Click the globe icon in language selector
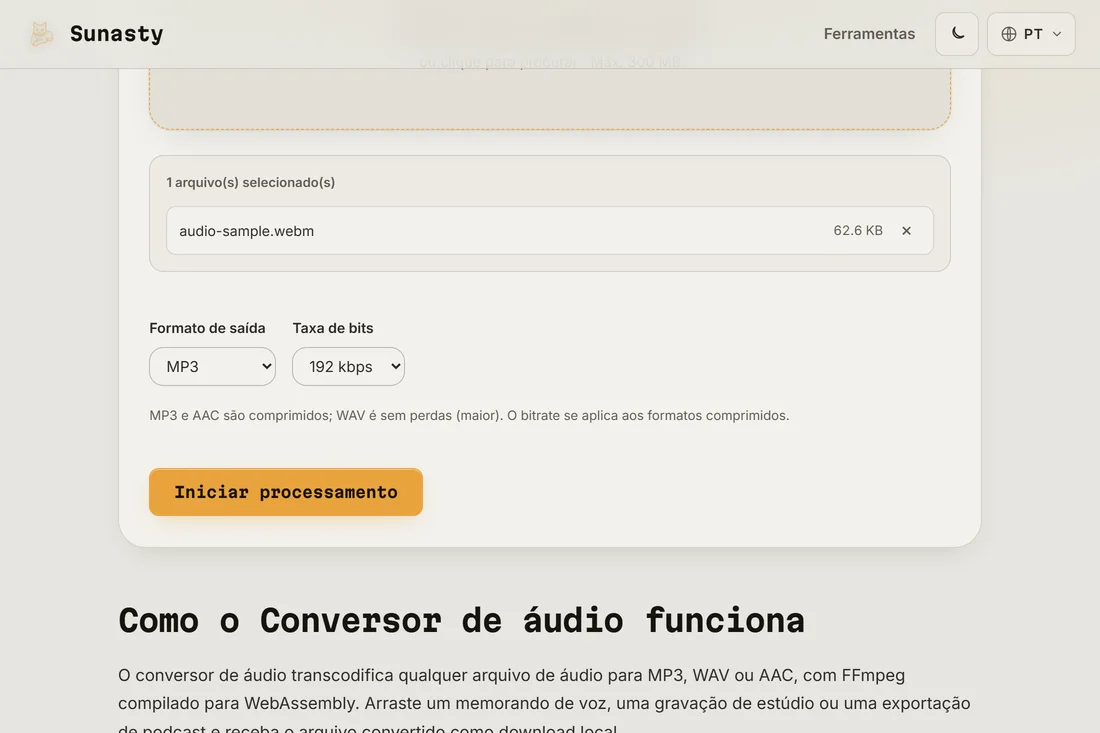The image size is (1100, 733). coord(1009,34)
